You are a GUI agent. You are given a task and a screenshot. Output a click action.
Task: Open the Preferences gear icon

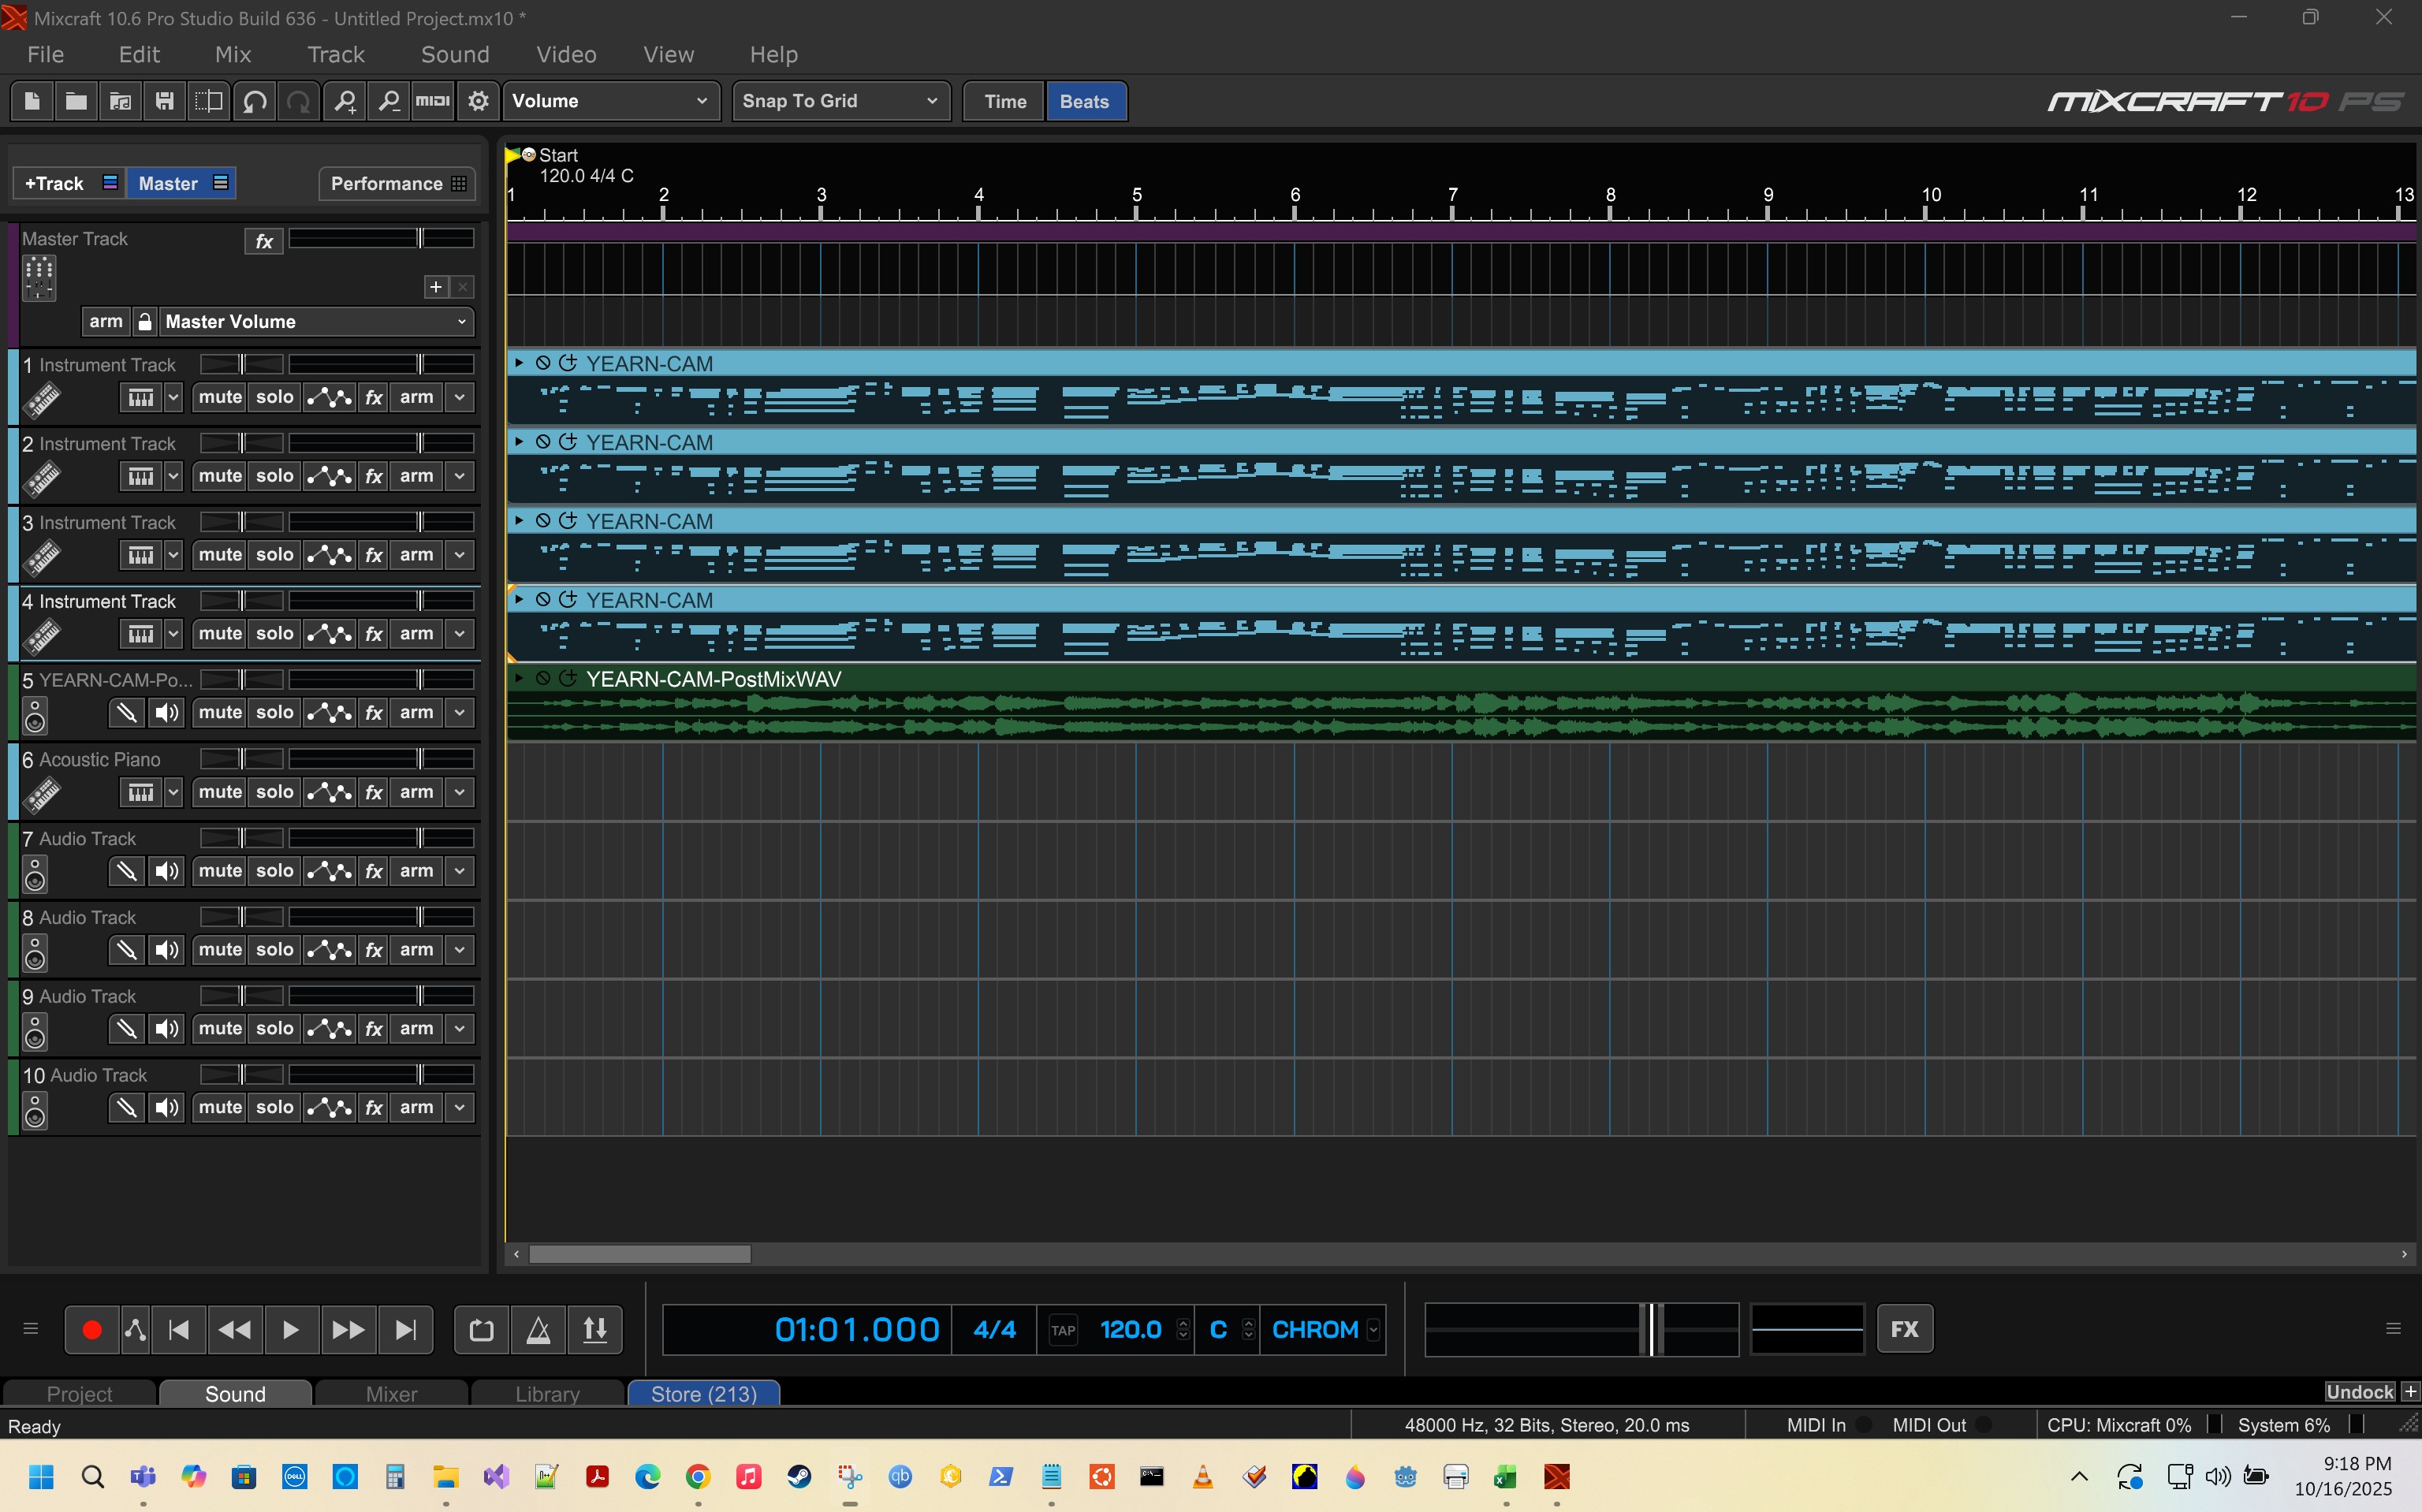tap(478, 101)
